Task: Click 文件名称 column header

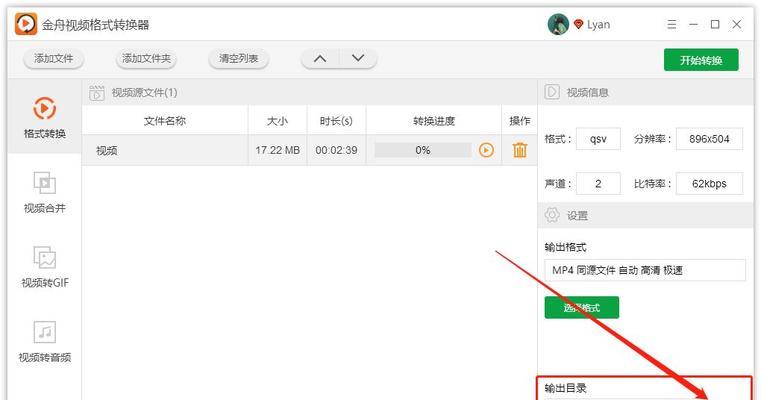Action: 165,121
